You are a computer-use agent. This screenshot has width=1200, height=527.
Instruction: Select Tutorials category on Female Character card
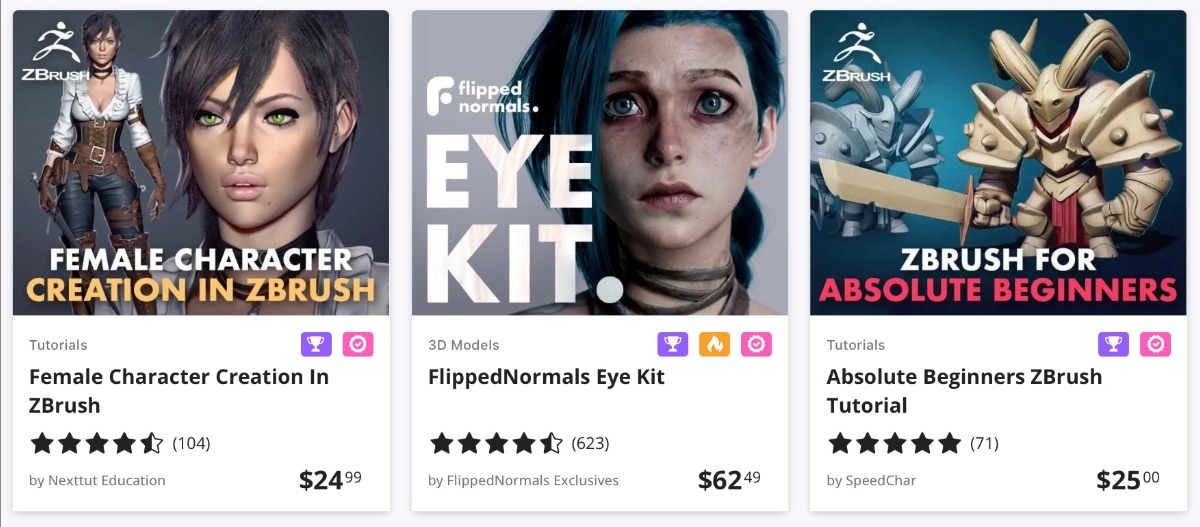(x=58, y=345)
